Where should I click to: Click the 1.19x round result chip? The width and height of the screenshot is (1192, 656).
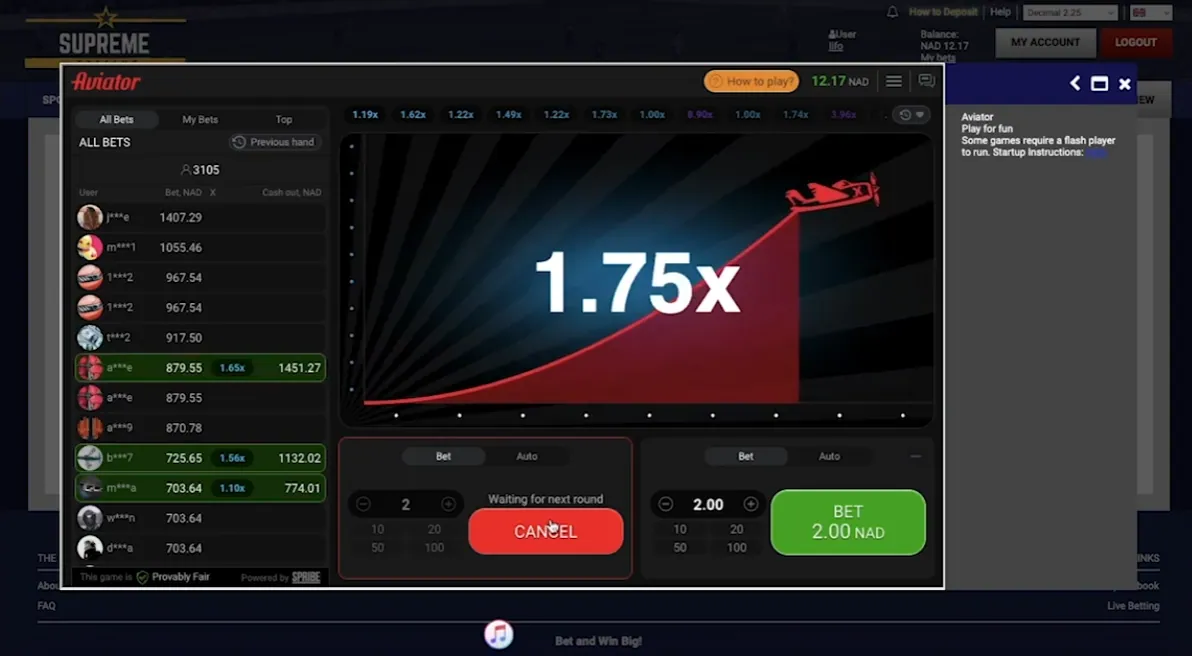(365, 115)
